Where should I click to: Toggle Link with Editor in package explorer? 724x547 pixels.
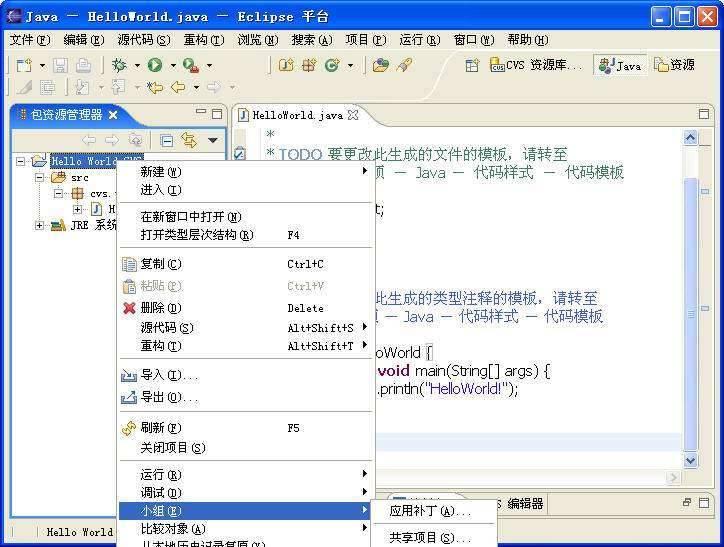coord(189,140)
